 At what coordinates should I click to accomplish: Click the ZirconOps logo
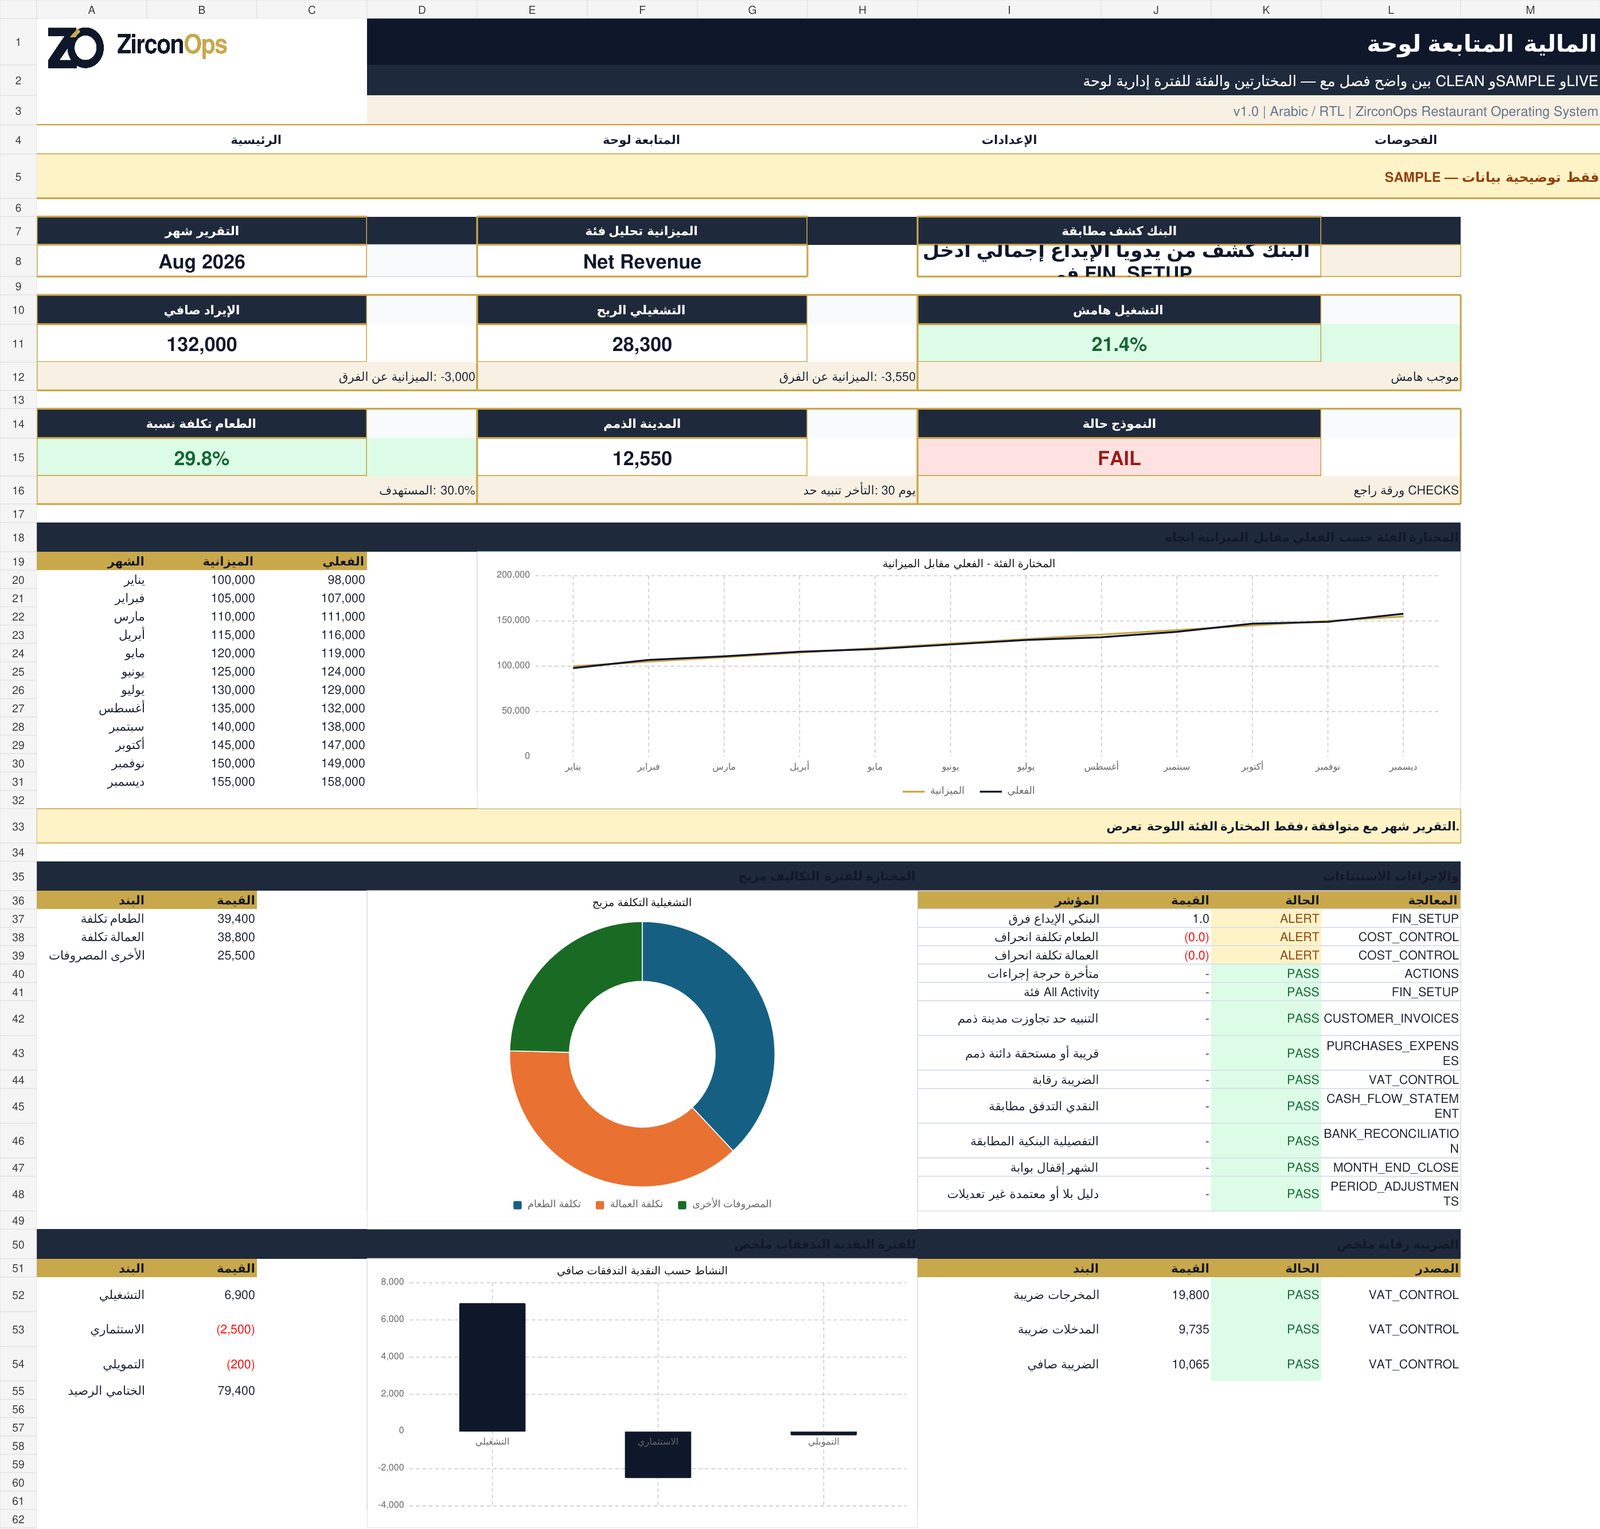(138, 47)
